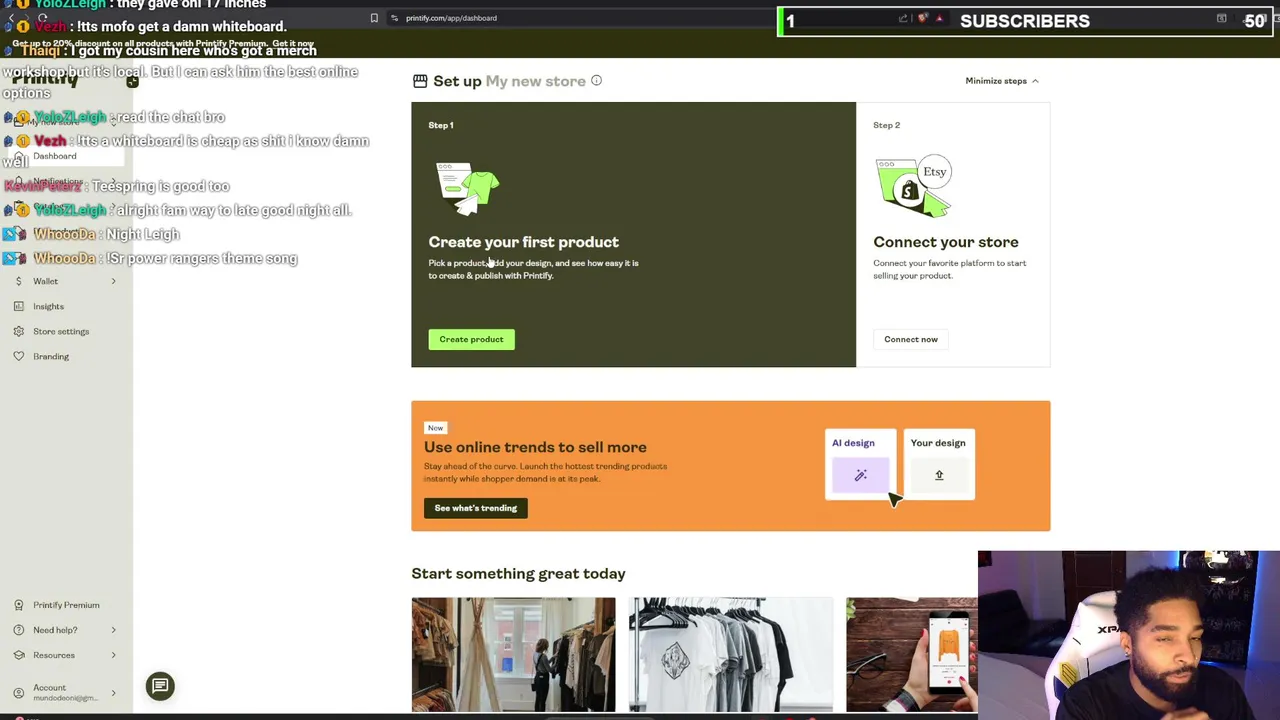Collapse setup with Minimize steps
This screenshot has width=1280, height=720.
(1002, 81)
